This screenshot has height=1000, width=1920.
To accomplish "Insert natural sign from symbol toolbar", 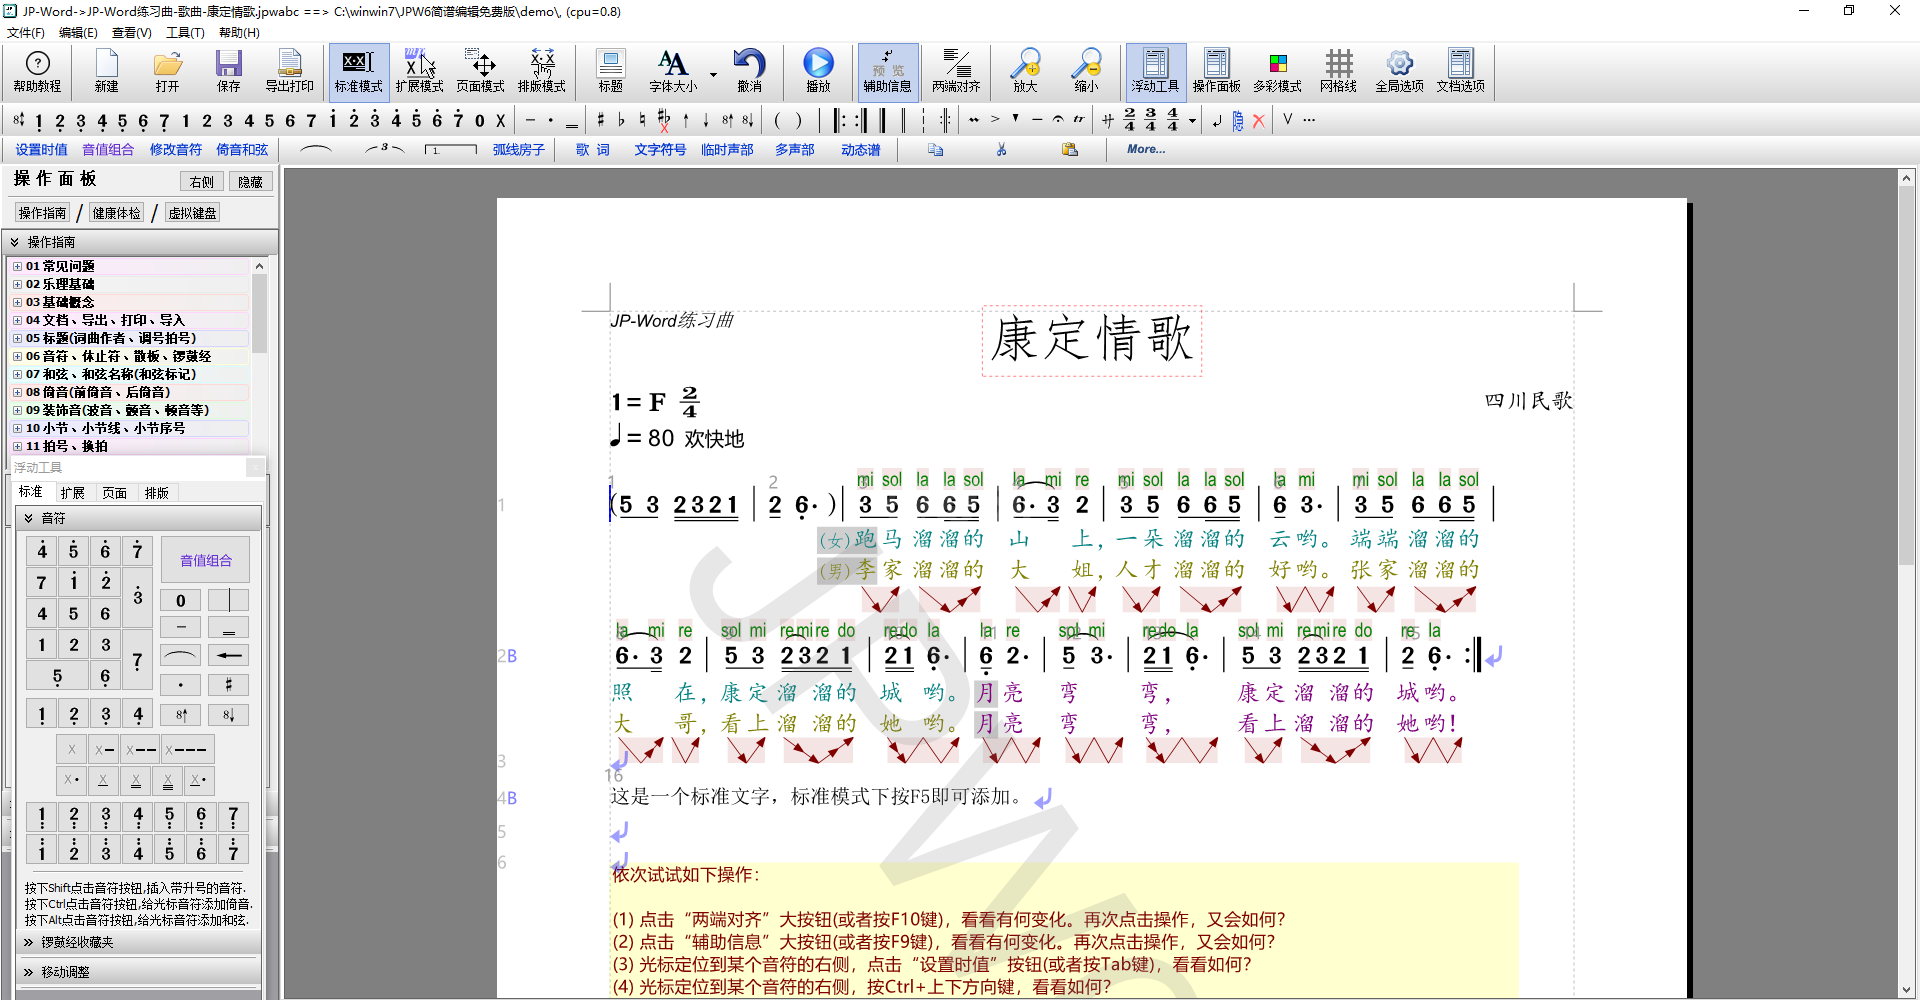I will pyautogui.click(x=642, y=120).
